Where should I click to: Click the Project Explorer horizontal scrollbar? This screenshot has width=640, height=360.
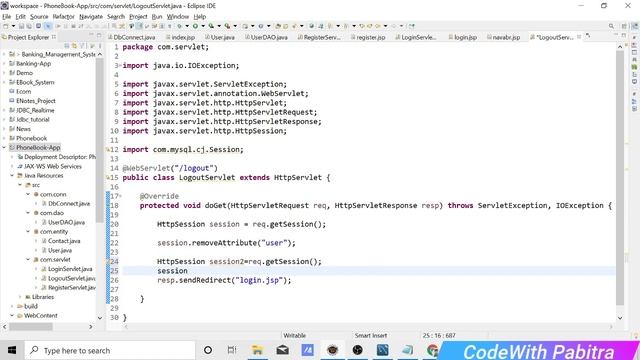click(x=31, y=327)
